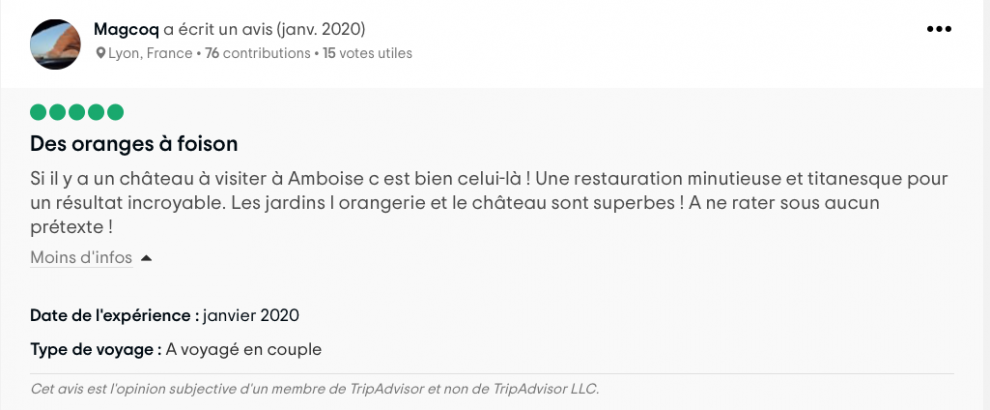Open the three-dot more options menu
990x410 pixels.
point(939,29)
